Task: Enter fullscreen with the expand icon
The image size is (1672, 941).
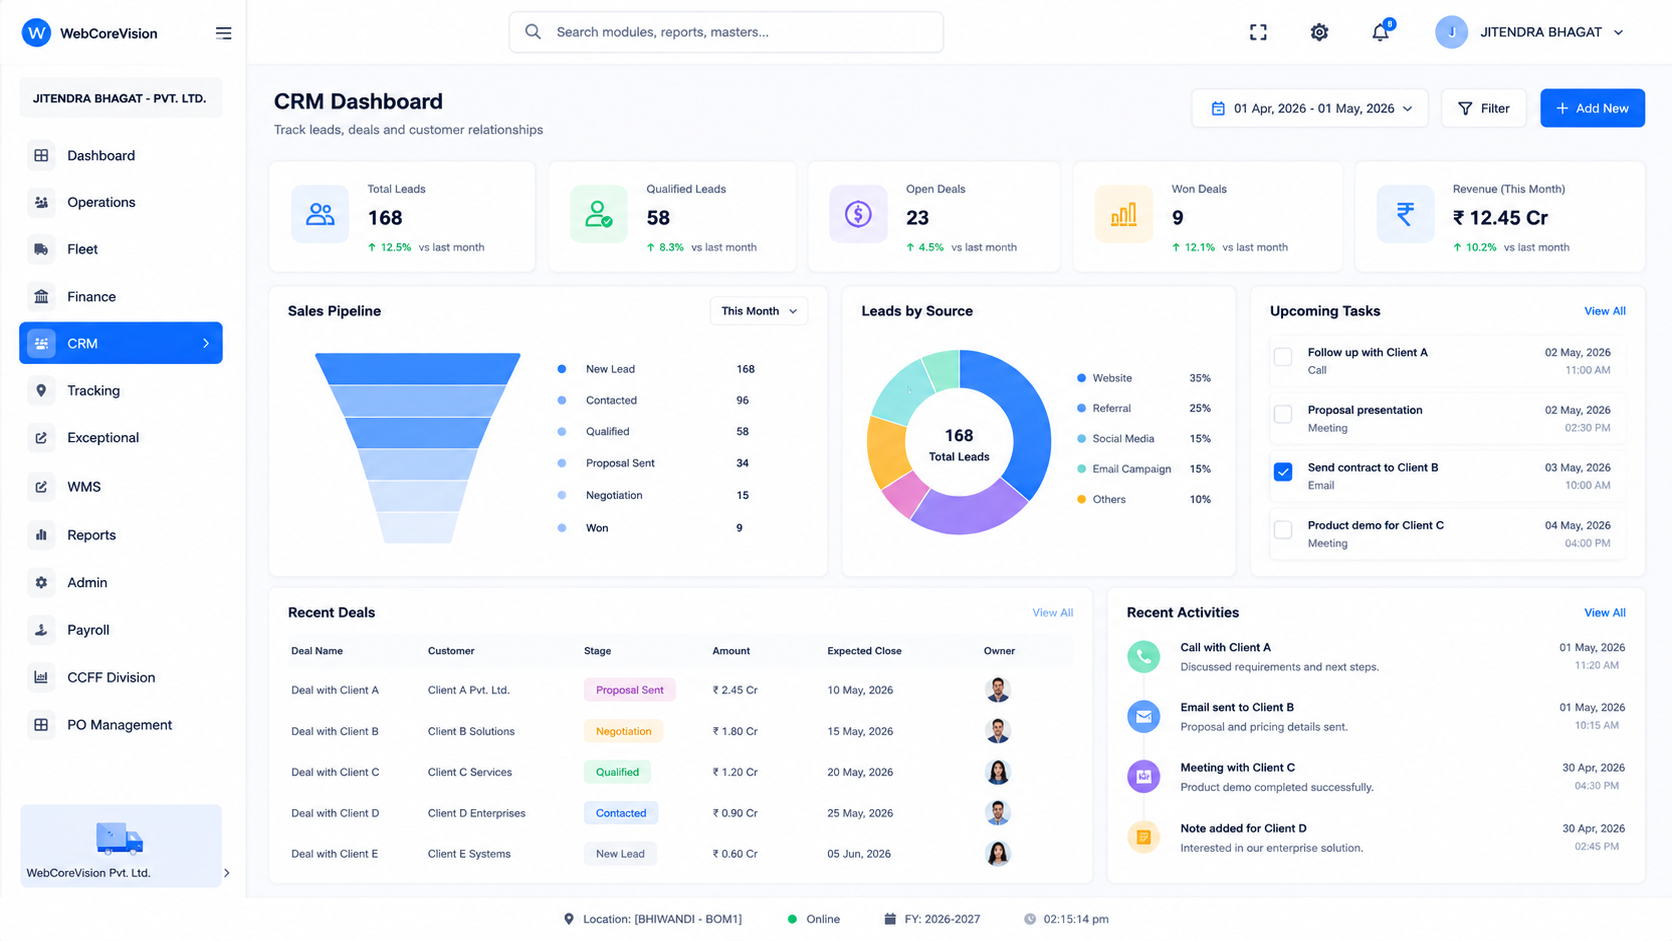Action: click(1258, 32)
